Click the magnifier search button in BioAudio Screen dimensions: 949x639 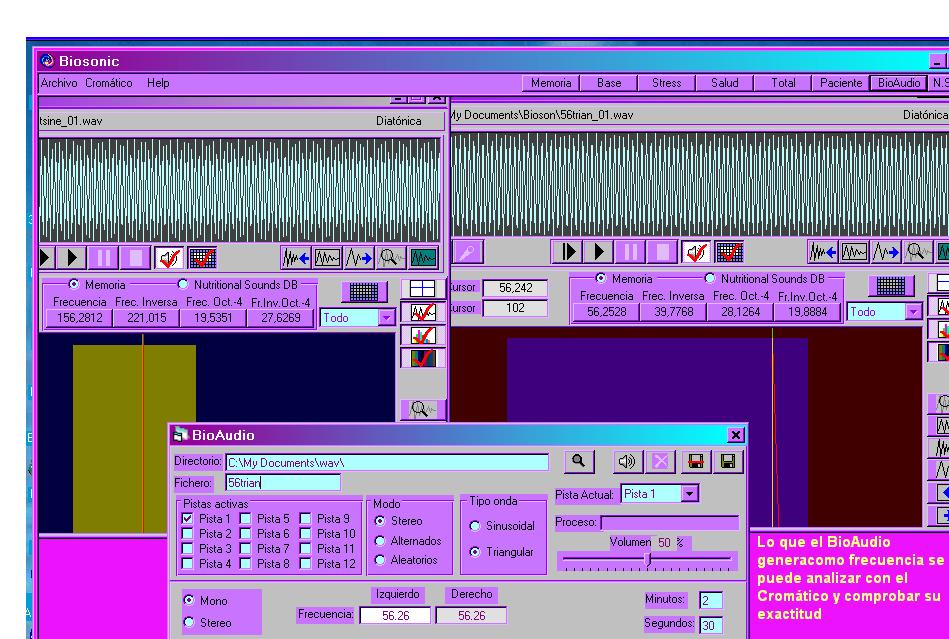[580, 462]
